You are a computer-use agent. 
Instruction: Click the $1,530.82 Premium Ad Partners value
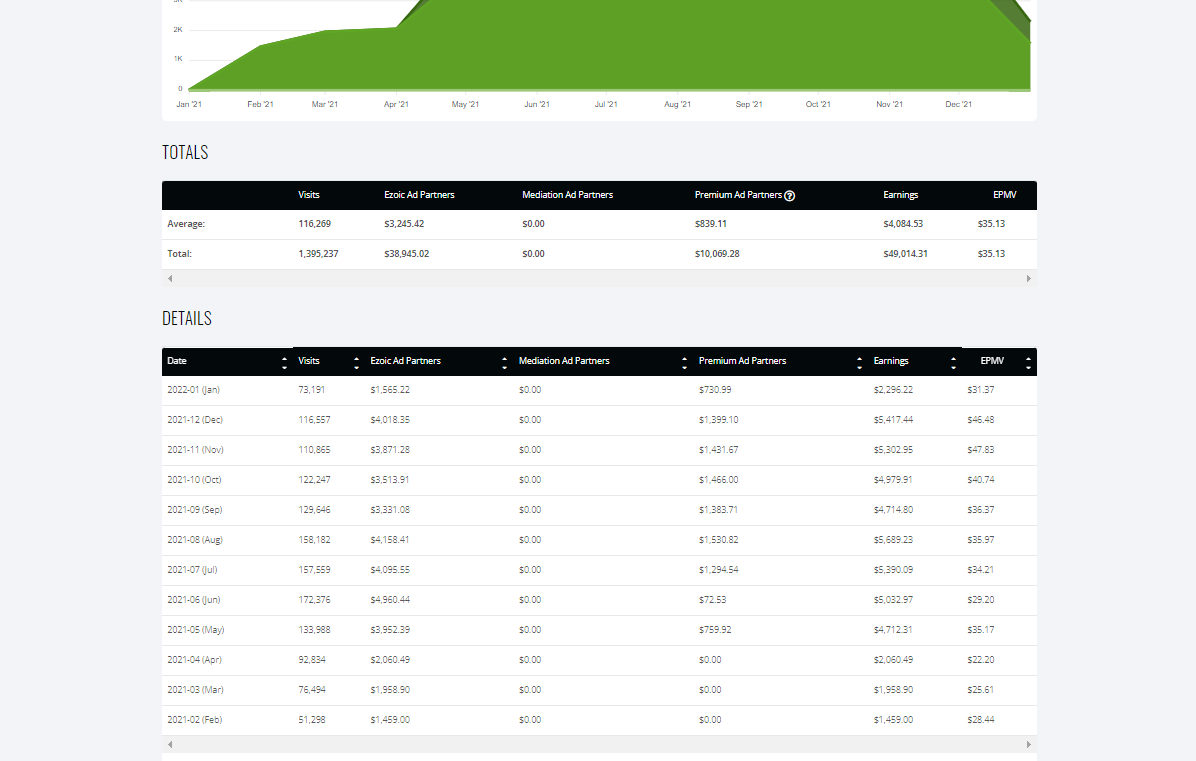[x=719, y=540]
